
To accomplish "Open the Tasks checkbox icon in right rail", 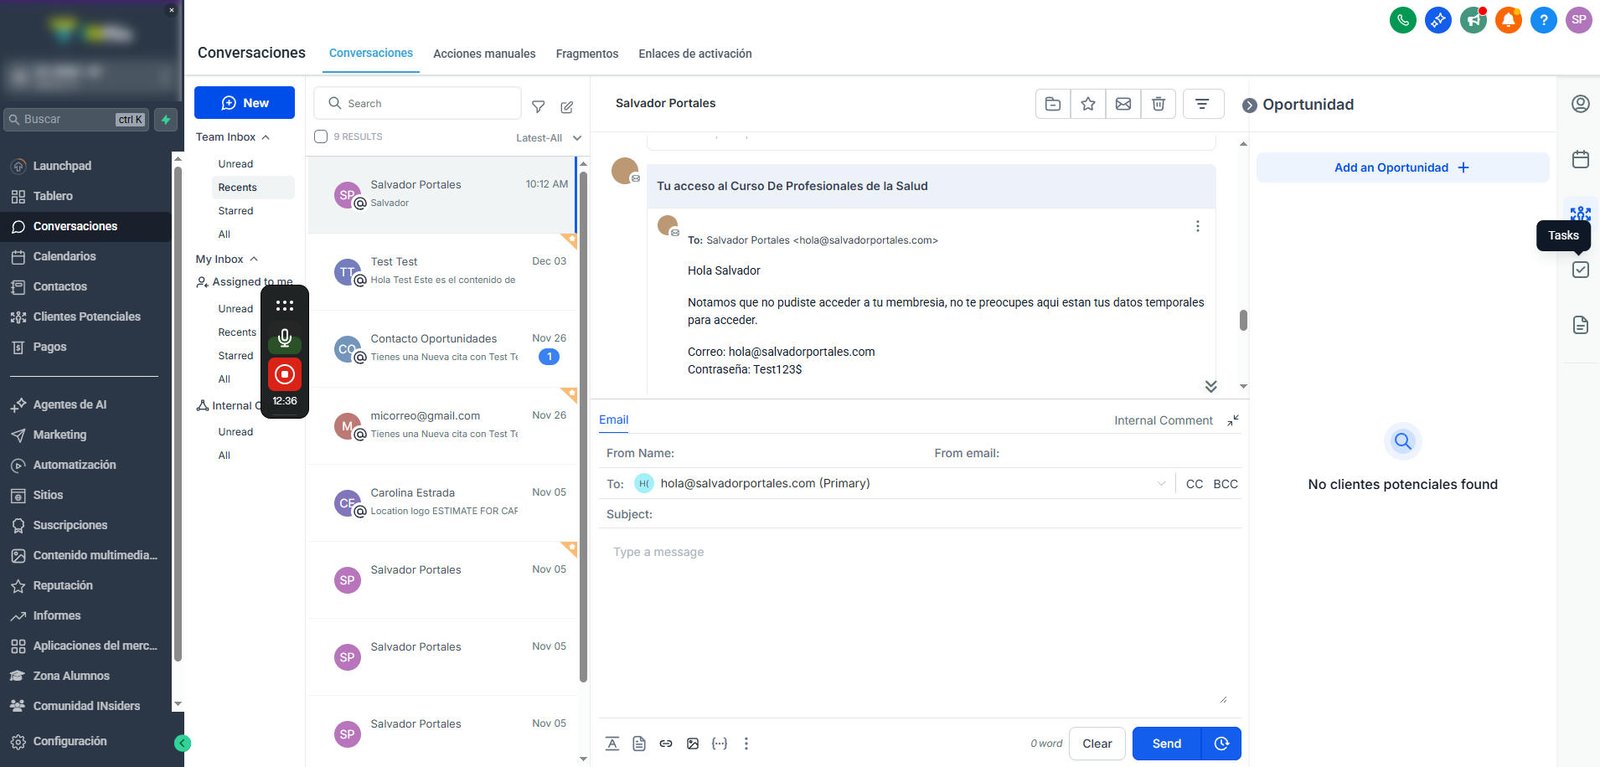I will [x=1580, y=269].
